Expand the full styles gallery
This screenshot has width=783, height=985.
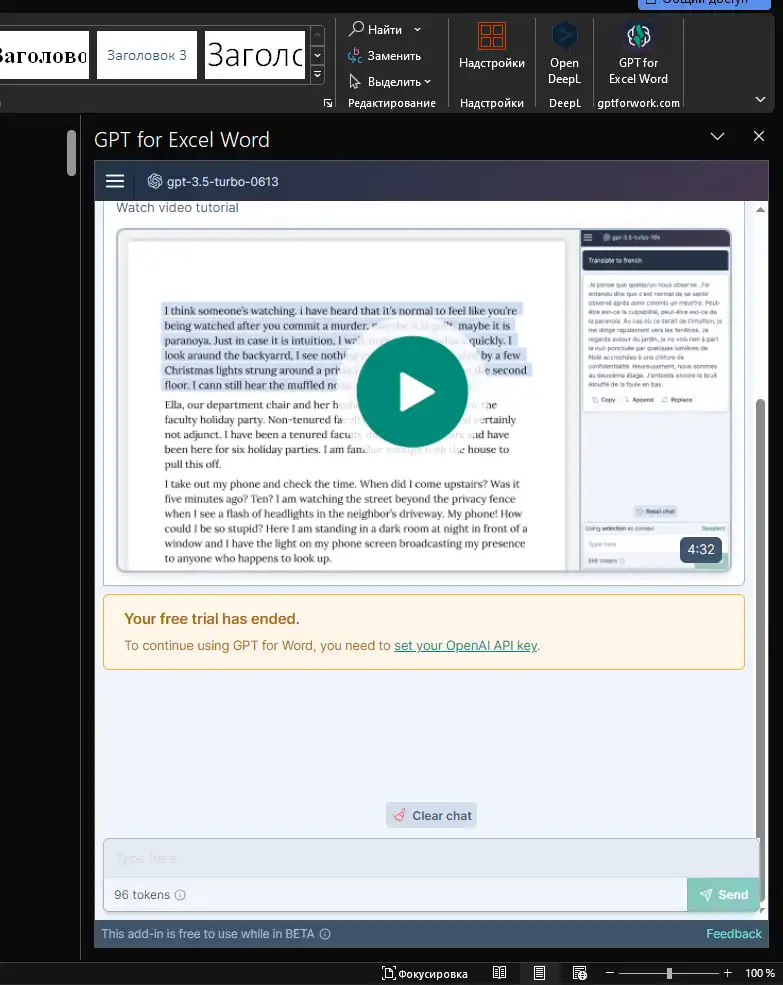(317, 73)
